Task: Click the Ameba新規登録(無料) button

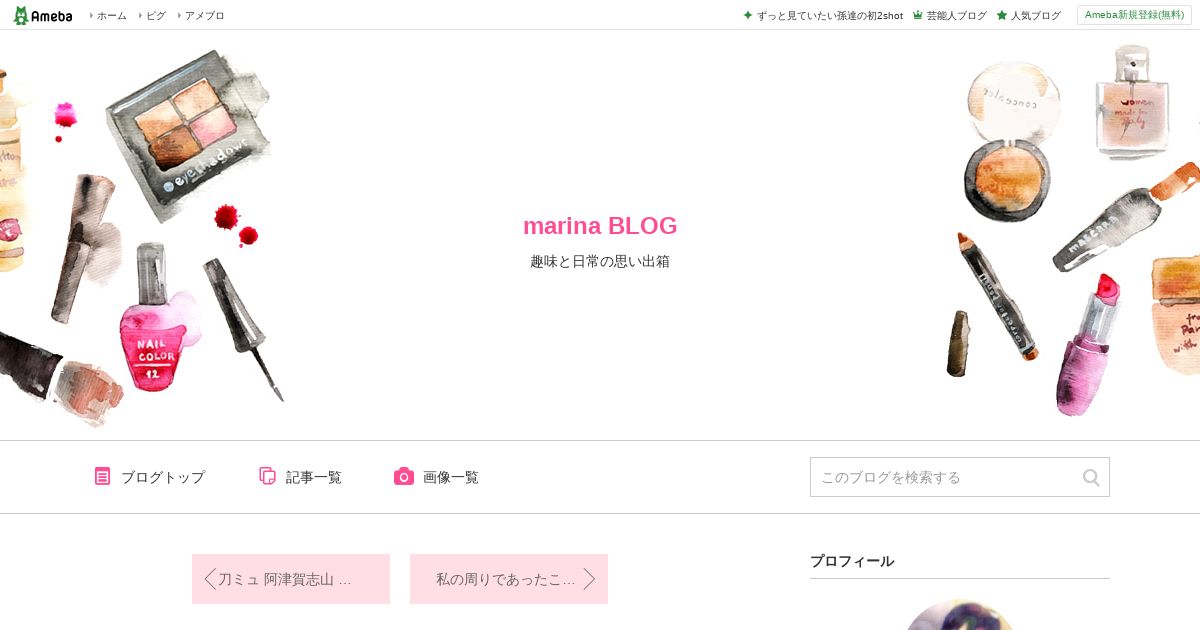Action: pyautogui.click(x=1134, y=15)
